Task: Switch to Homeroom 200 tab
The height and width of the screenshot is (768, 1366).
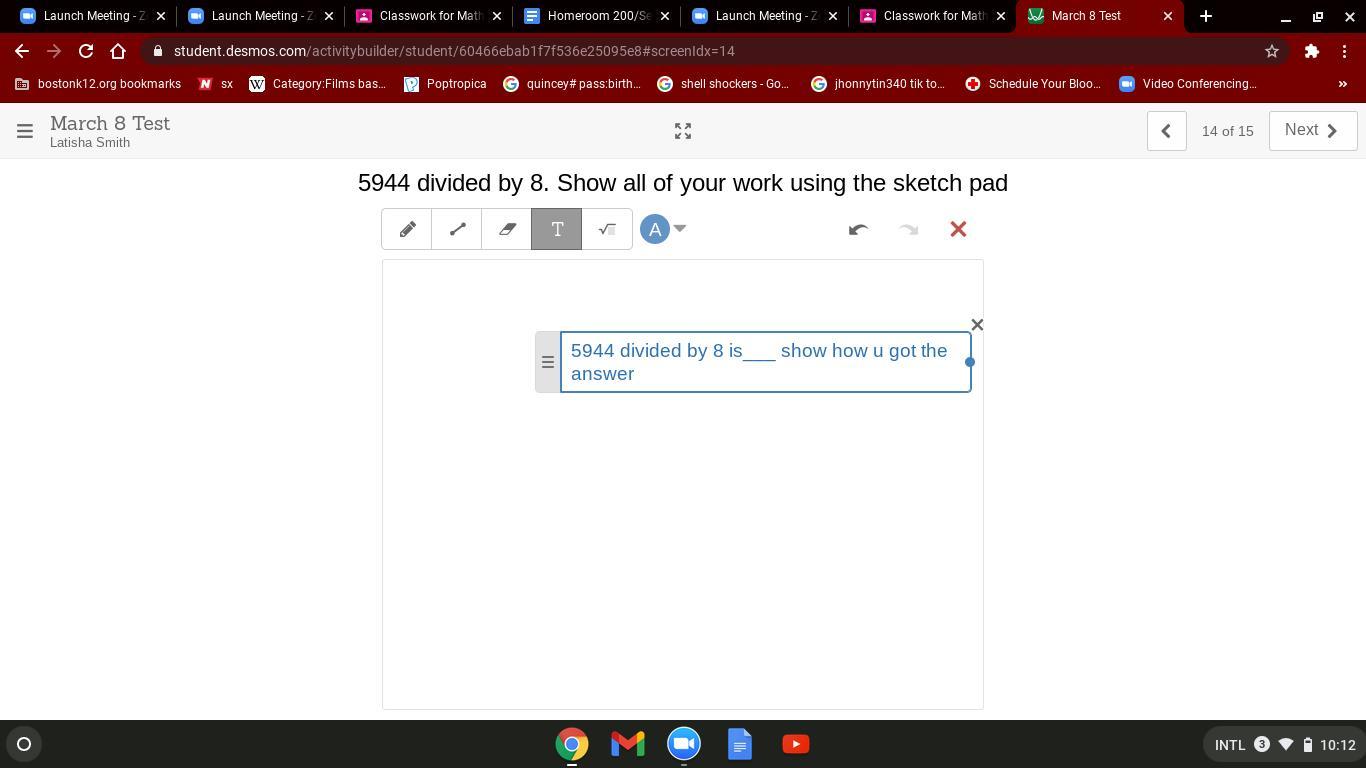Action: click(x=595, y=16)
